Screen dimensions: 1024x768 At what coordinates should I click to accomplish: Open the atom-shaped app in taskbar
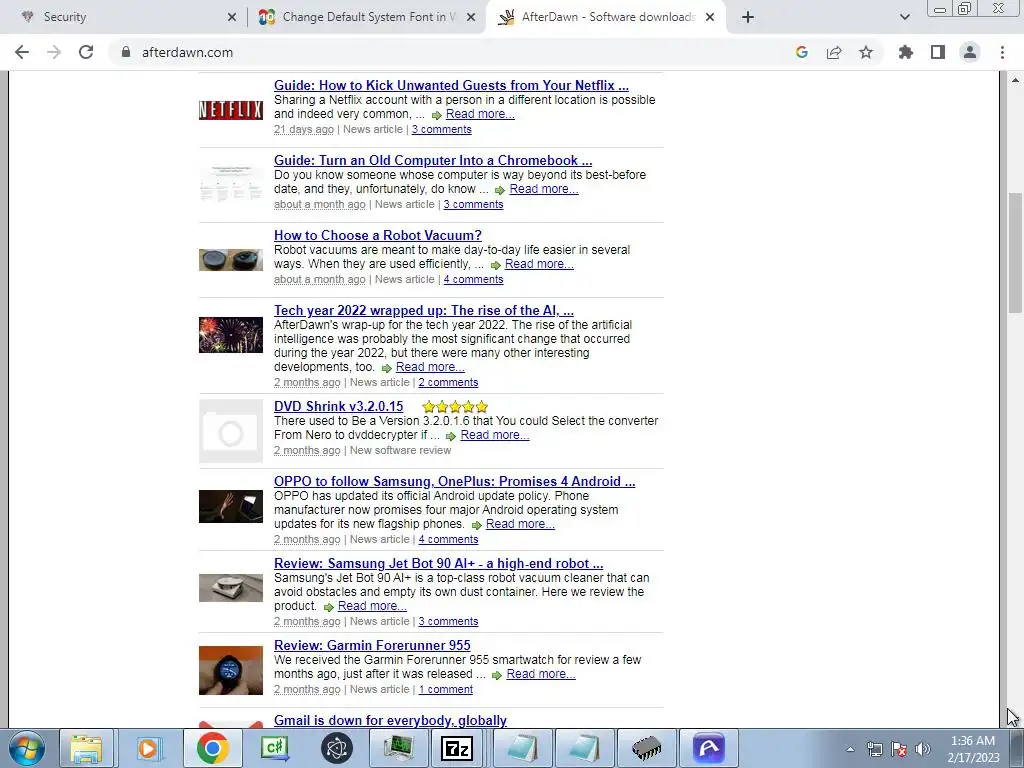tap(337, 748)
